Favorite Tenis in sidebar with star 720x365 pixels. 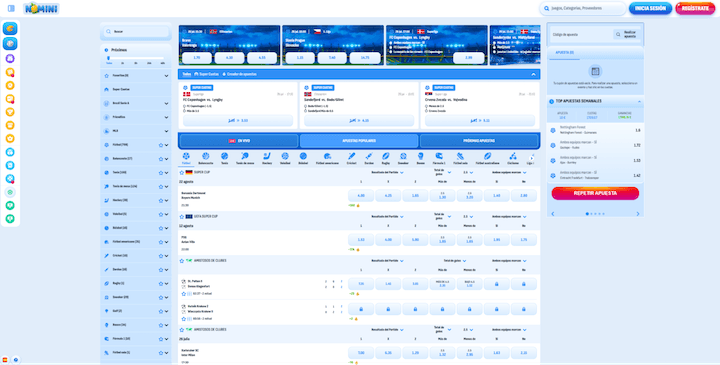(x=161, y=173)
